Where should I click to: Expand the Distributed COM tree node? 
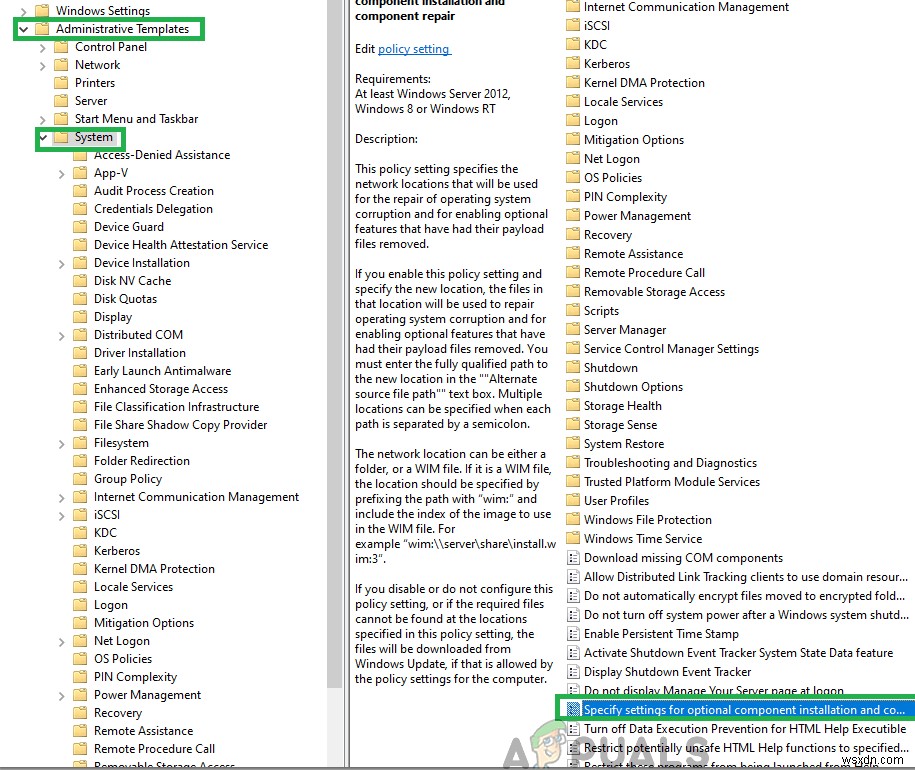click(61, 336)
